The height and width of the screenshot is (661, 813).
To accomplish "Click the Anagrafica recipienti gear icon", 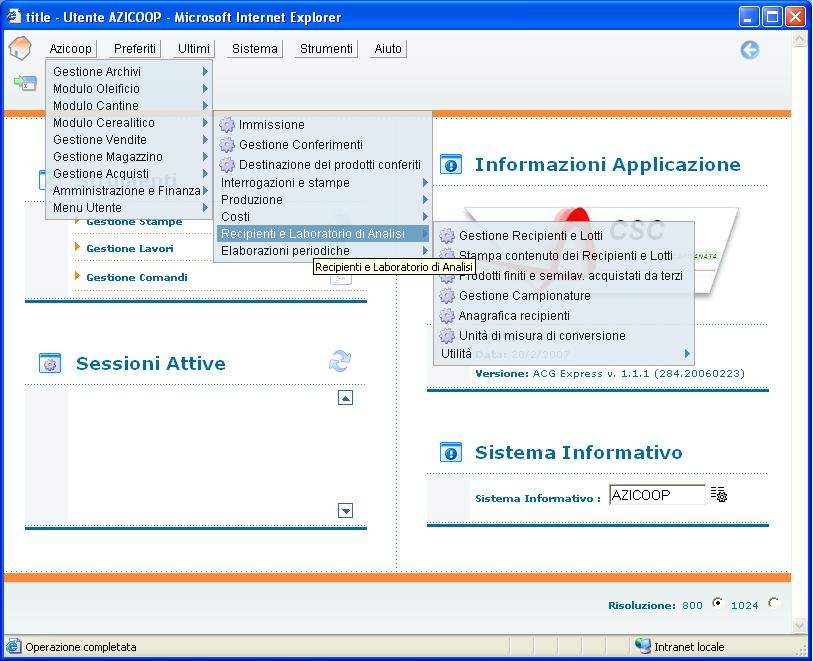I will pos(447,316).
